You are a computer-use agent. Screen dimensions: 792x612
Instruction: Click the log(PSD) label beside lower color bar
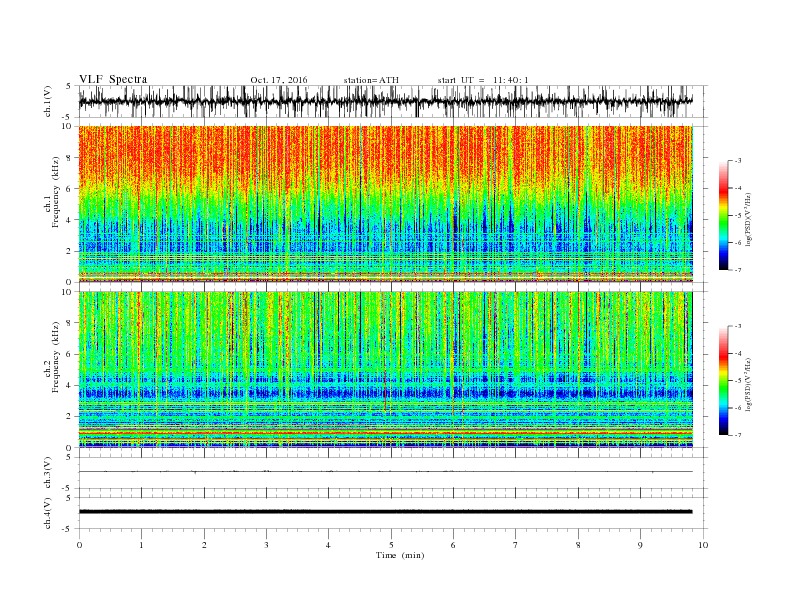pyautogui.click(x=749, y=385)
